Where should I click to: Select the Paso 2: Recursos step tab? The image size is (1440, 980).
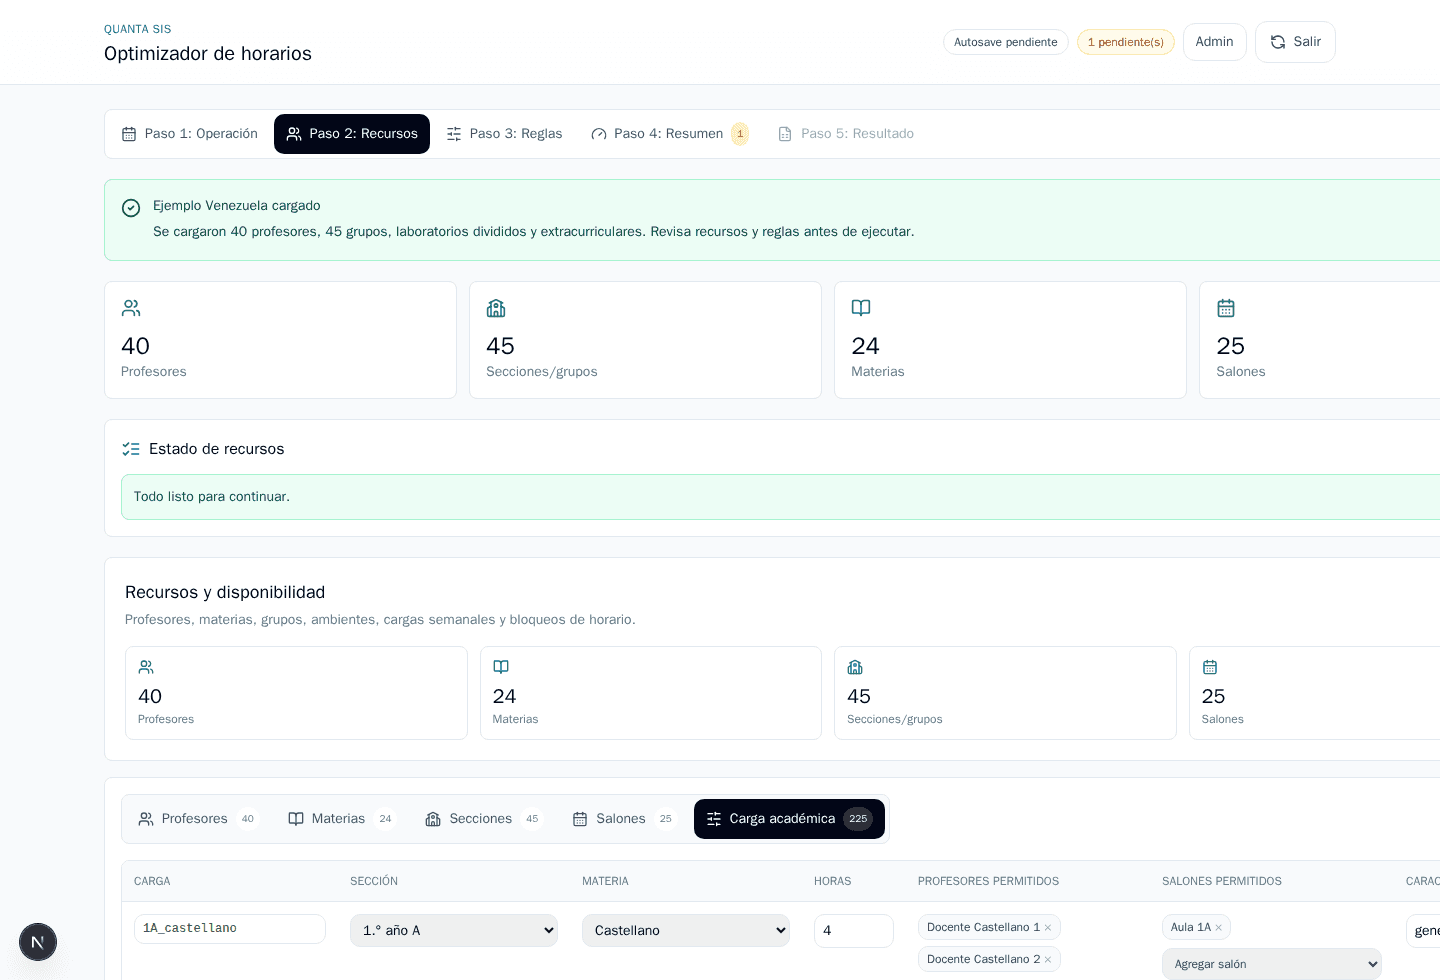(x=352, y=134)
